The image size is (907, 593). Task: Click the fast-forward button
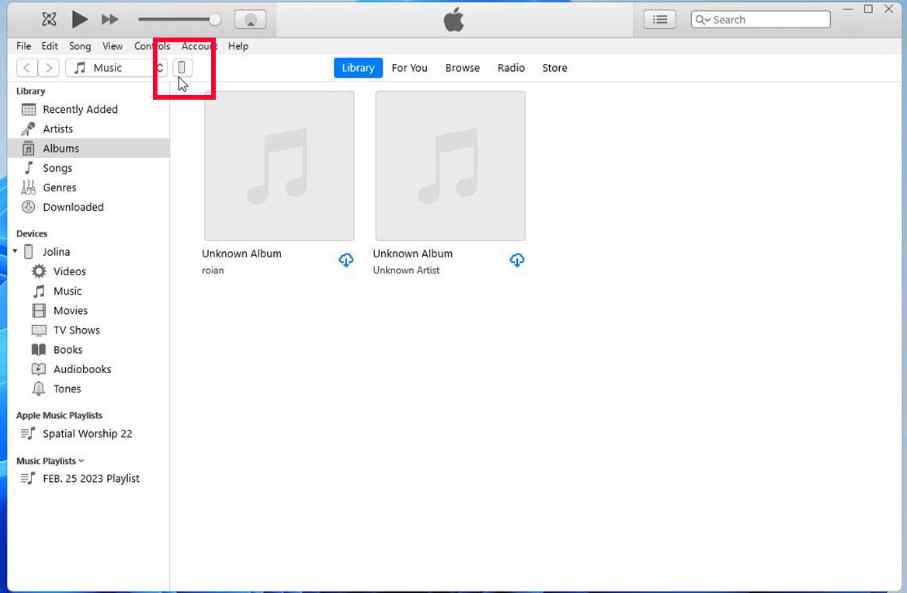tap(110, 19)
